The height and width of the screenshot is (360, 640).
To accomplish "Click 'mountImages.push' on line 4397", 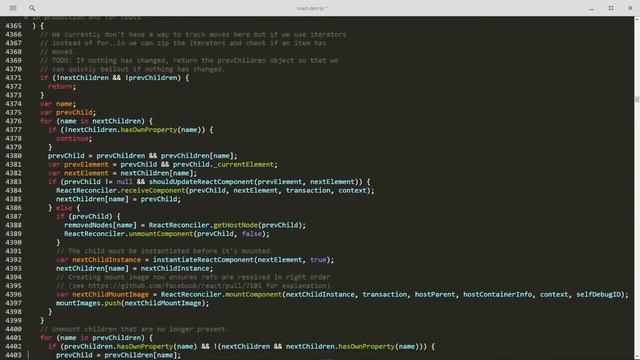I will (x=88, y=303).
